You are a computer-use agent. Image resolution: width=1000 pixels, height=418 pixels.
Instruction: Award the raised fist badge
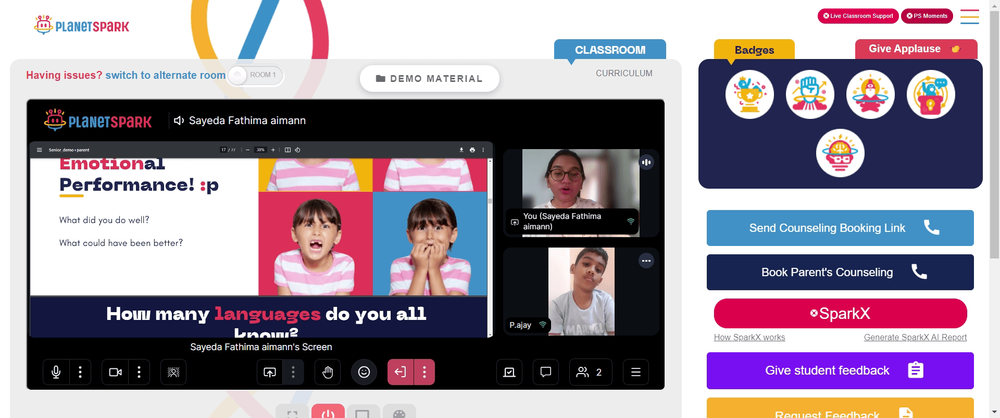click(810, 94)
